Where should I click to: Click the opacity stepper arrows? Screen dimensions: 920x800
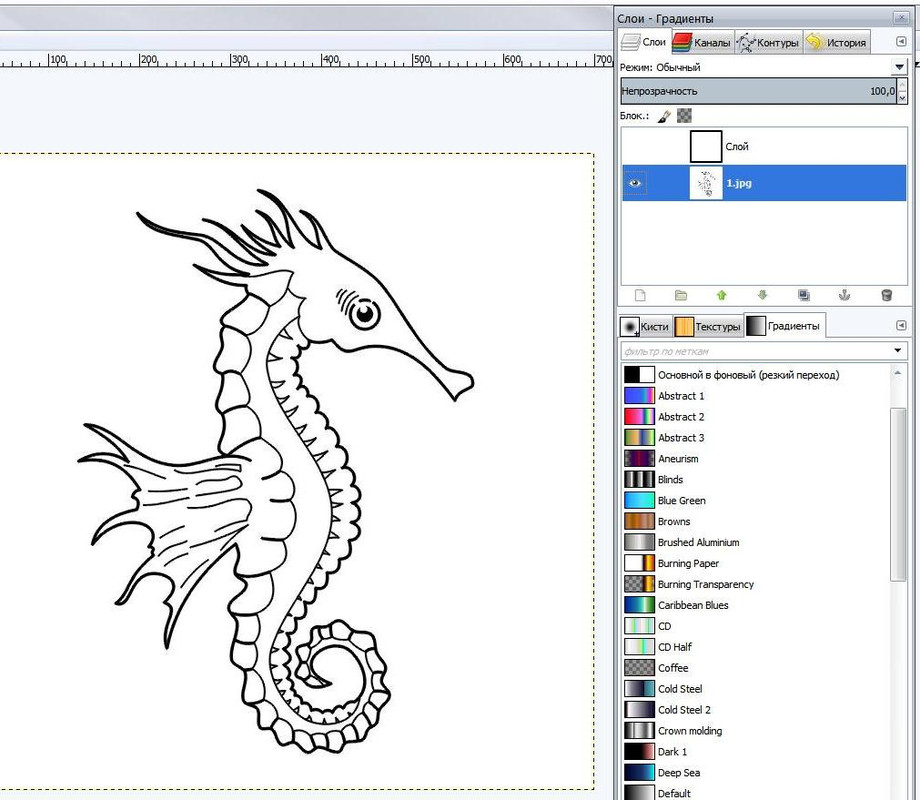902,92
